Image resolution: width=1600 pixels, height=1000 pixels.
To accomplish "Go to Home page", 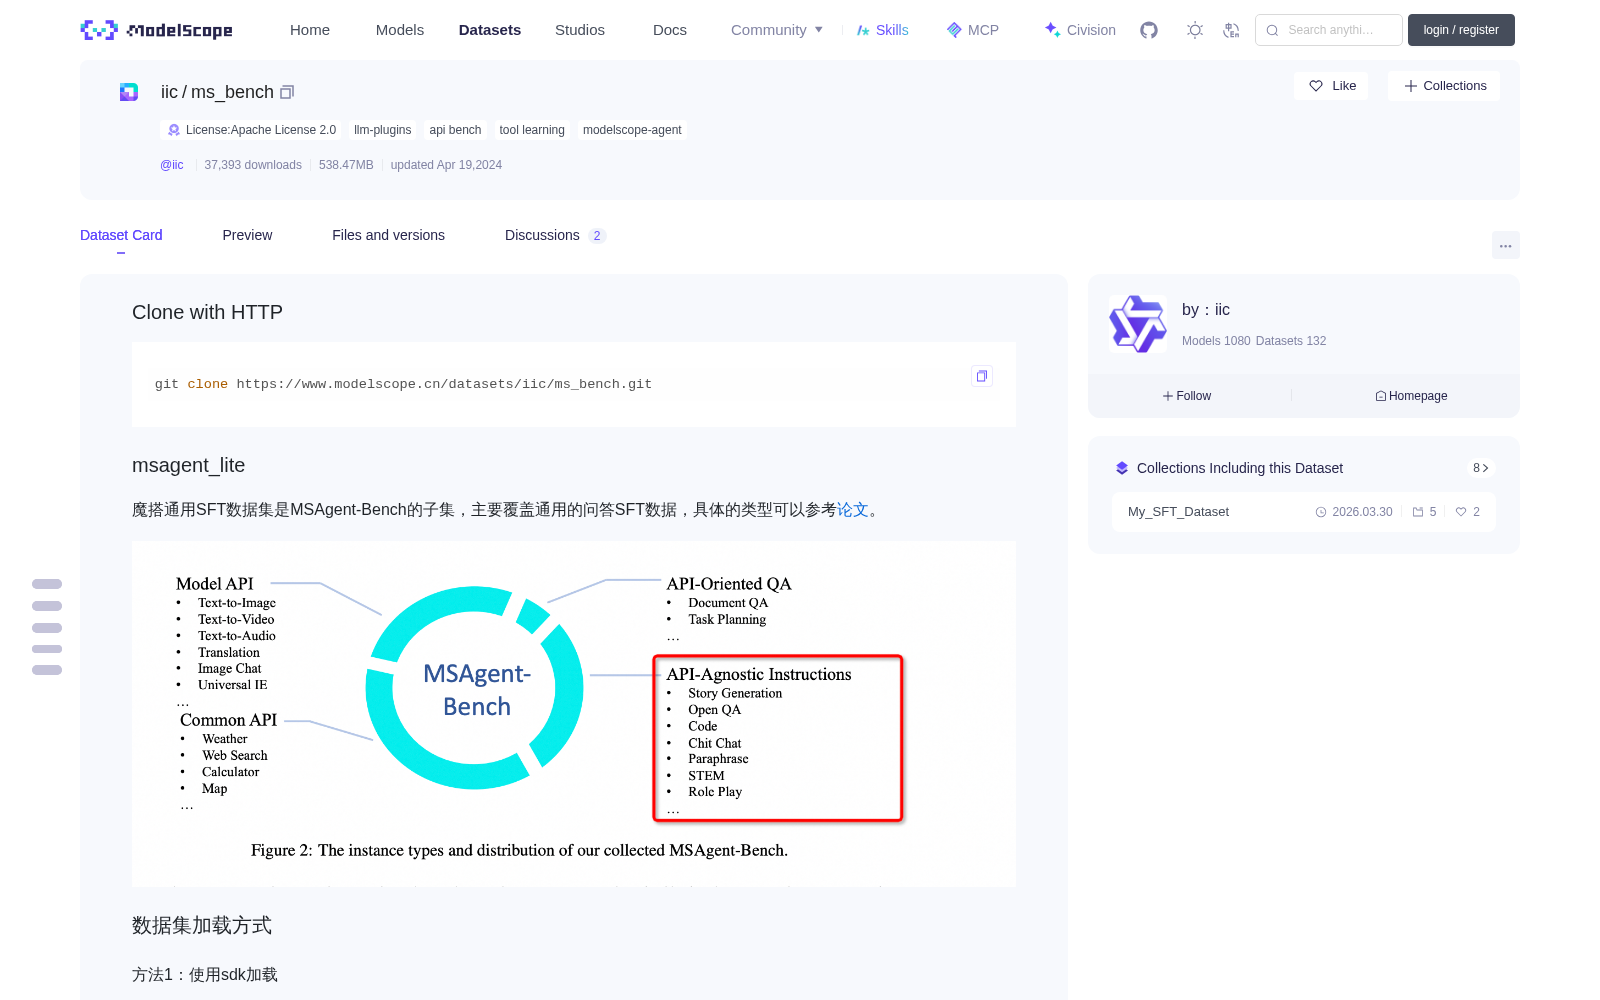I will pos(310,30).
